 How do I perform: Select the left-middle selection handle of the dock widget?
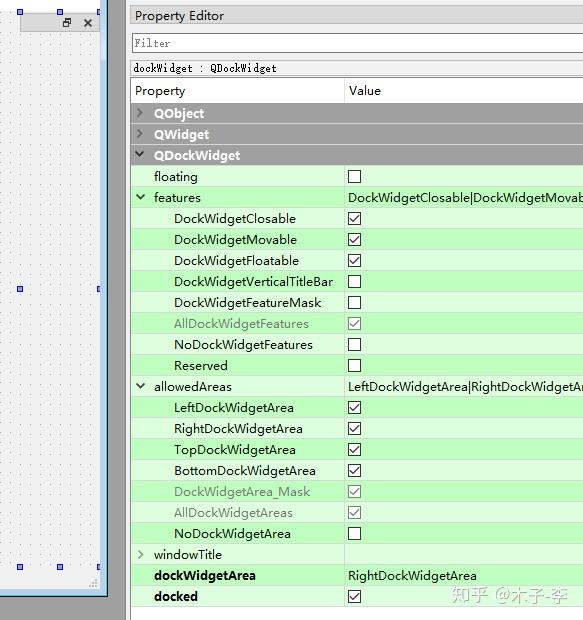[20, 289]
